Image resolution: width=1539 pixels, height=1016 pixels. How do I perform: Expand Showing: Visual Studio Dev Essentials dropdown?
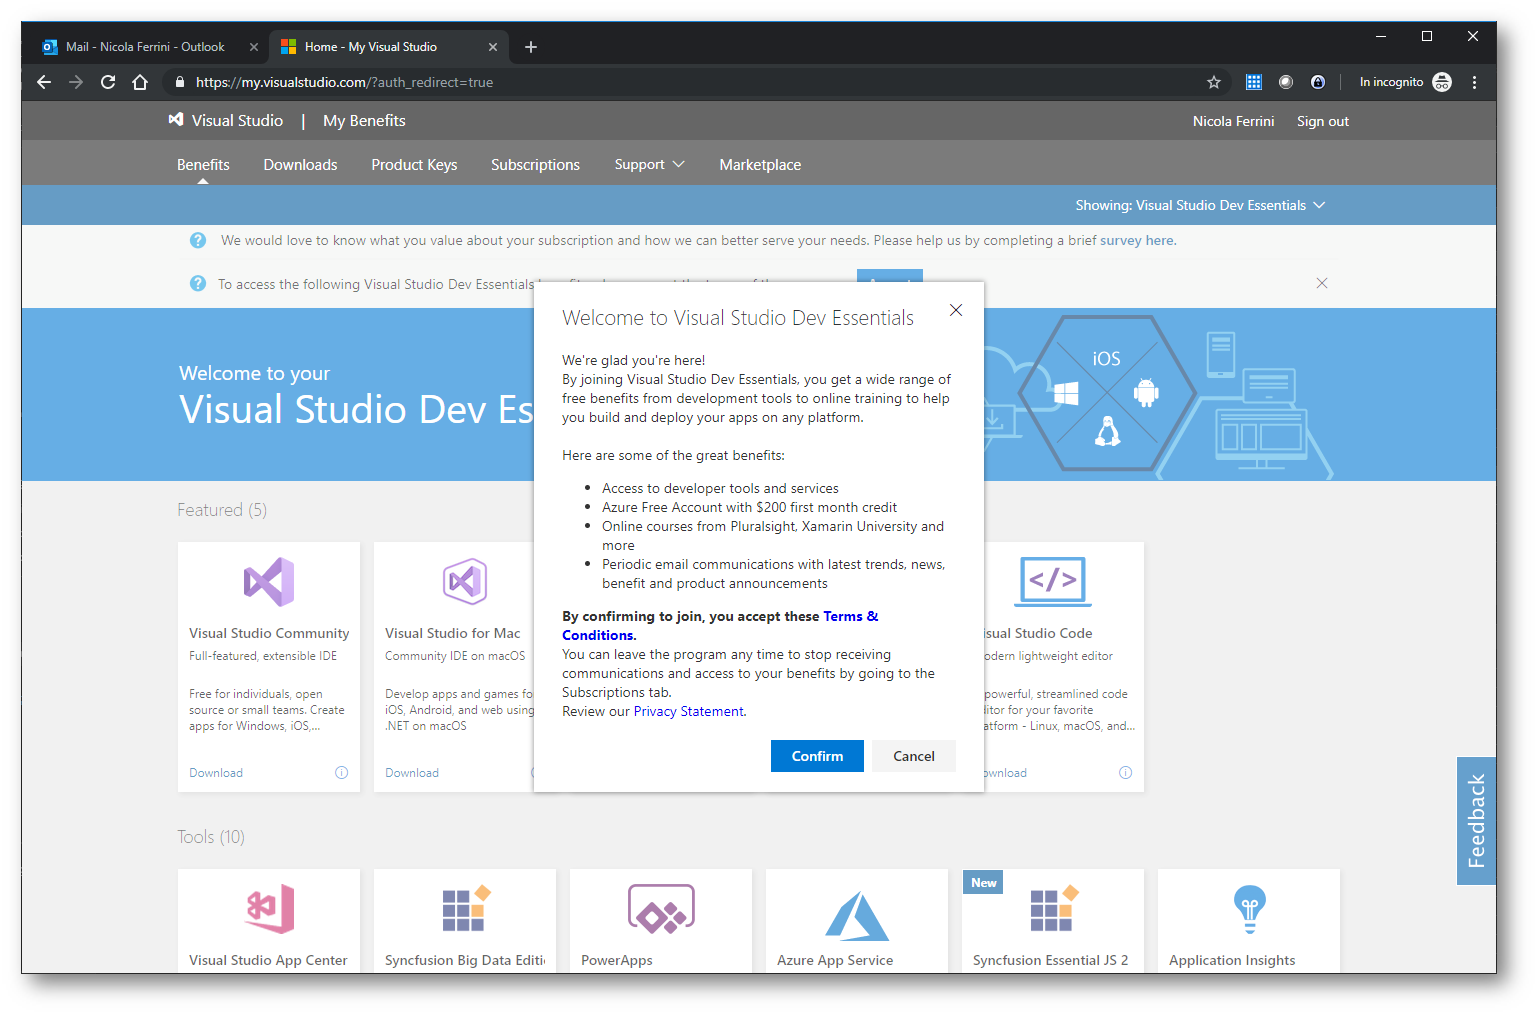tap(1200, 205)
